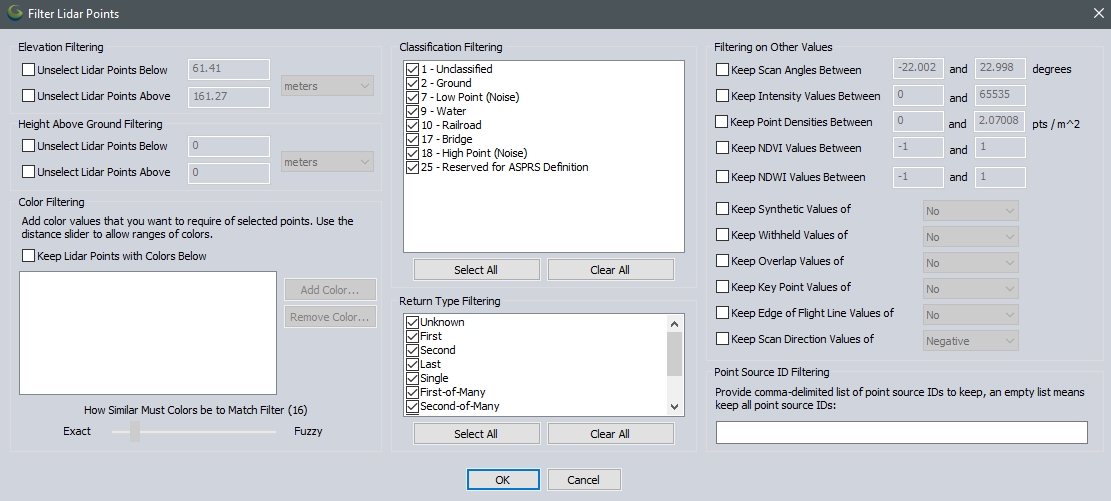Enable Keep Lidar Points with Colors Below

28,256
